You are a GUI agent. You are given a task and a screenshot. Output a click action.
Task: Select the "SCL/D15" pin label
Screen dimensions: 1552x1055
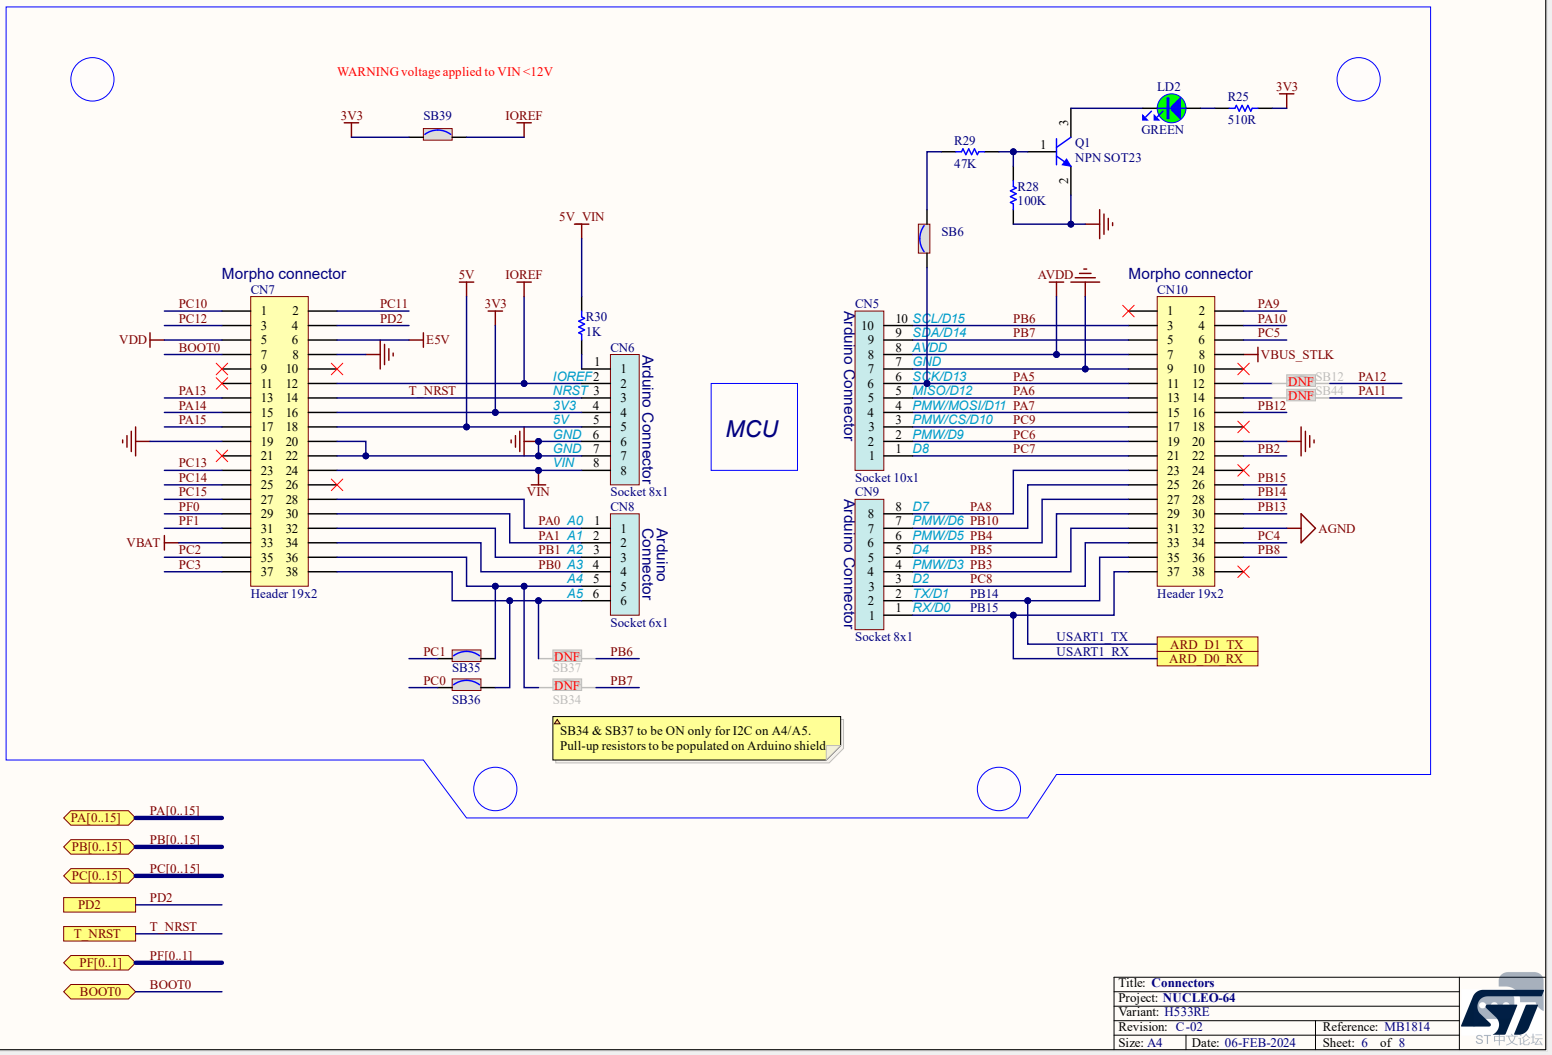coord(939,319)
